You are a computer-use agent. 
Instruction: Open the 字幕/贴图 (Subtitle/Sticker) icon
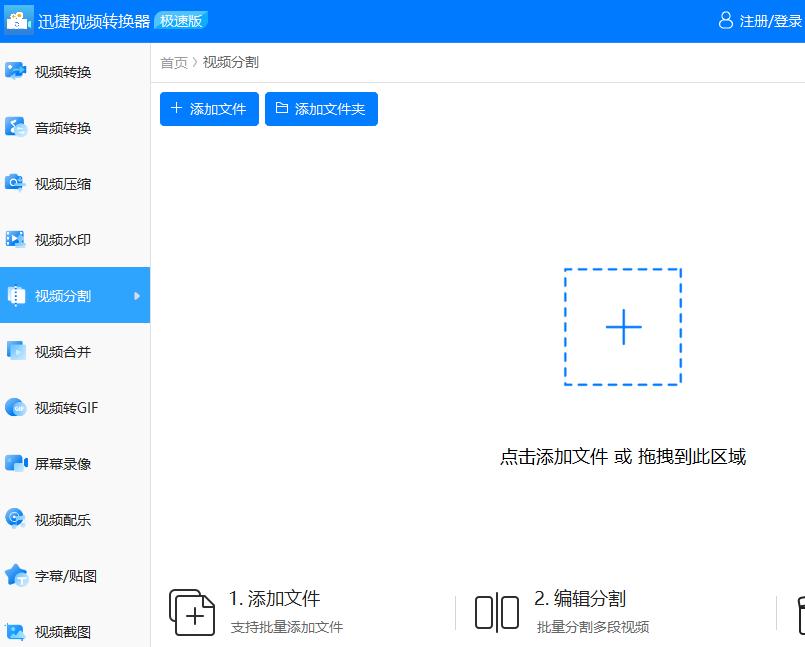[x=16, y=575]
